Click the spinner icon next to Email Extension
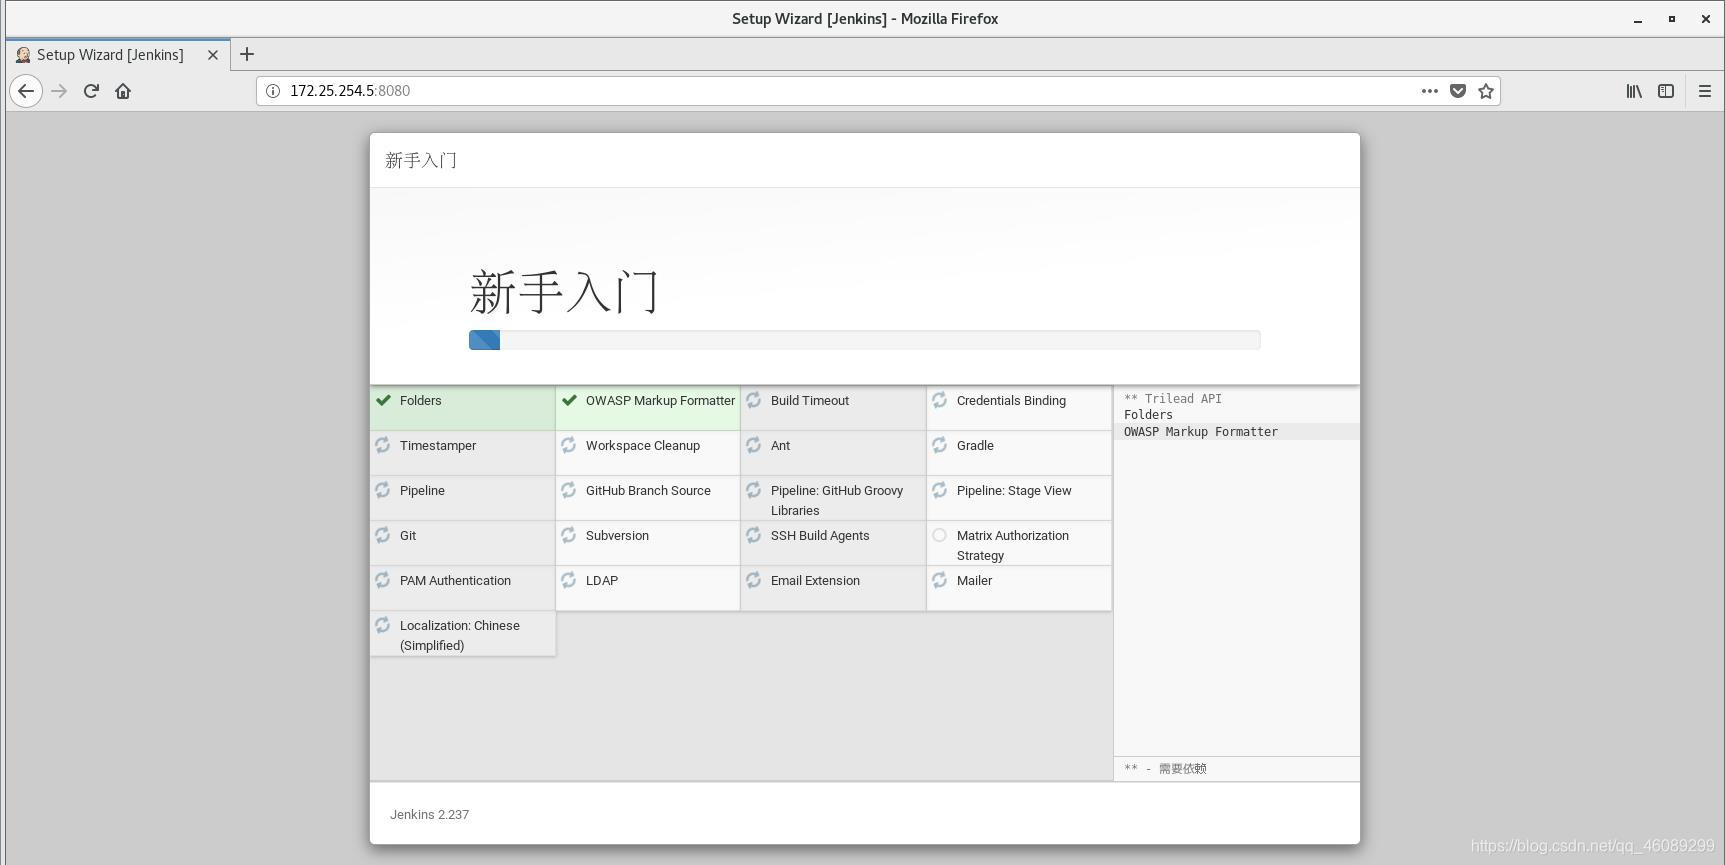The height and width of the screenshot is (865, 1725). [x=754, y=580]
